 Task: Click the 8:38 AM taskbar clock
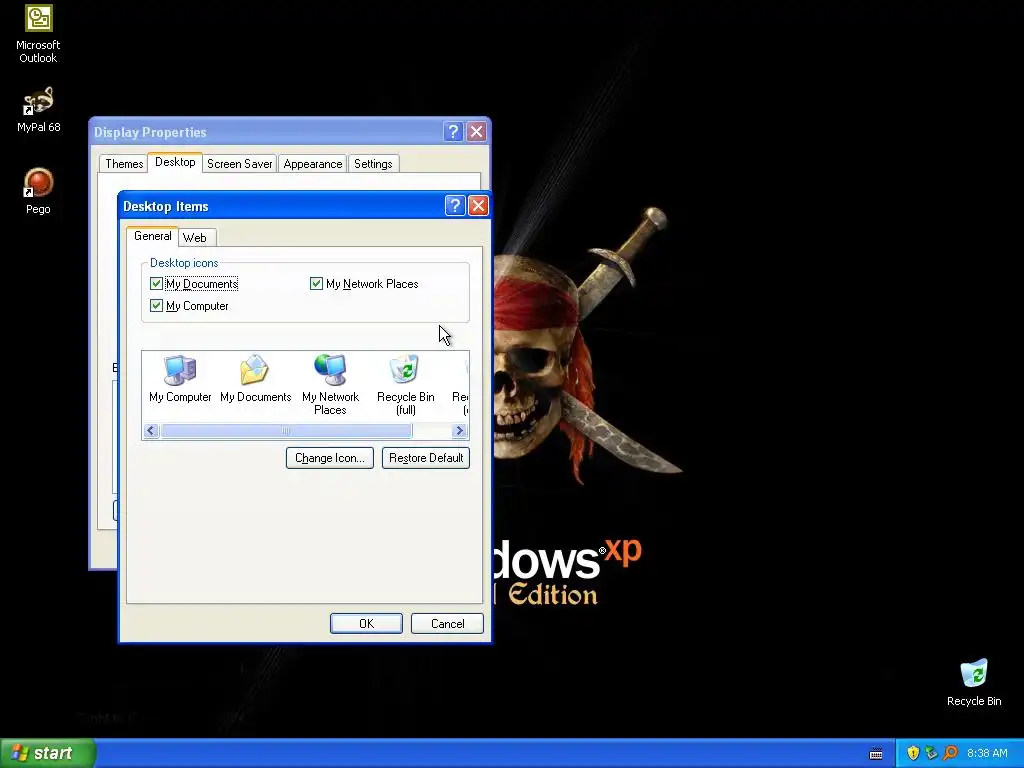(987, 753)
